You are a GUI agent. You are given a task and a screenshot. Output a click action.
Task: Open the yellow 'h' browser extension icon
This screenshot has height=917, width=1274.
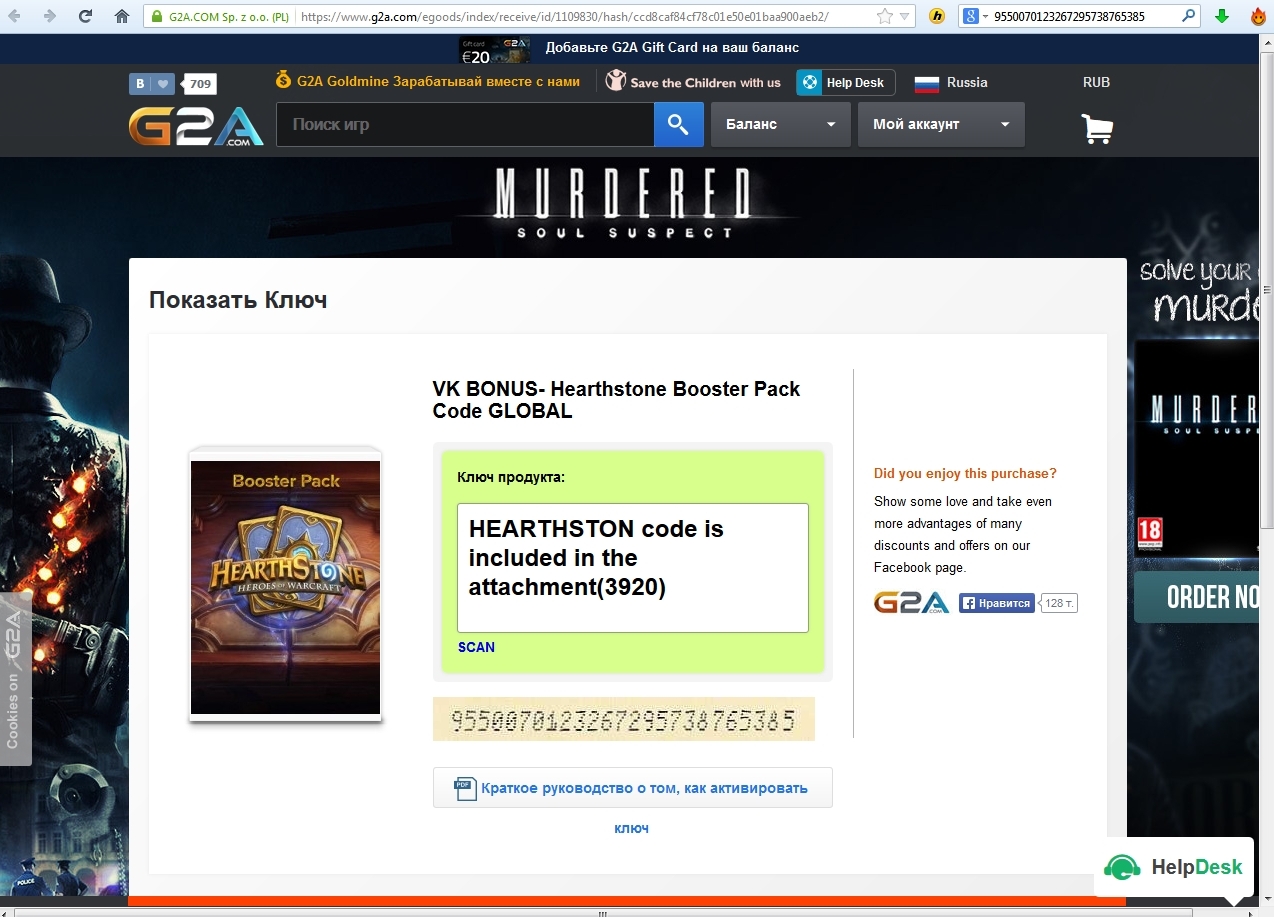[x=936, y=17]
